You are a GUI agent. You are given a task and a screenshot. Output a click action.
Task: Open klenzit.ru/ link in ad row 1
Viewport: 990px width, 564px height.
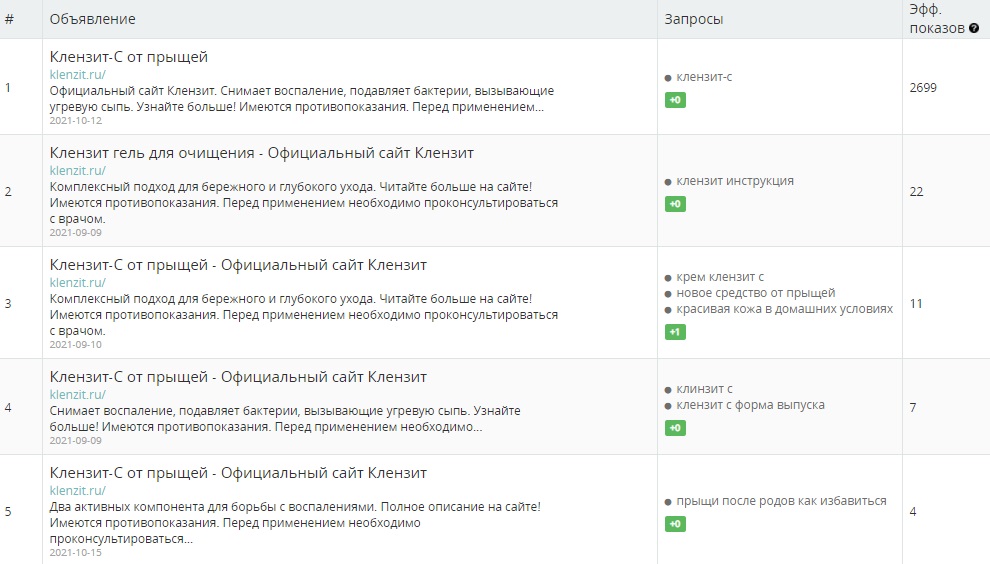pyautogui.click(x=77, y=75)
